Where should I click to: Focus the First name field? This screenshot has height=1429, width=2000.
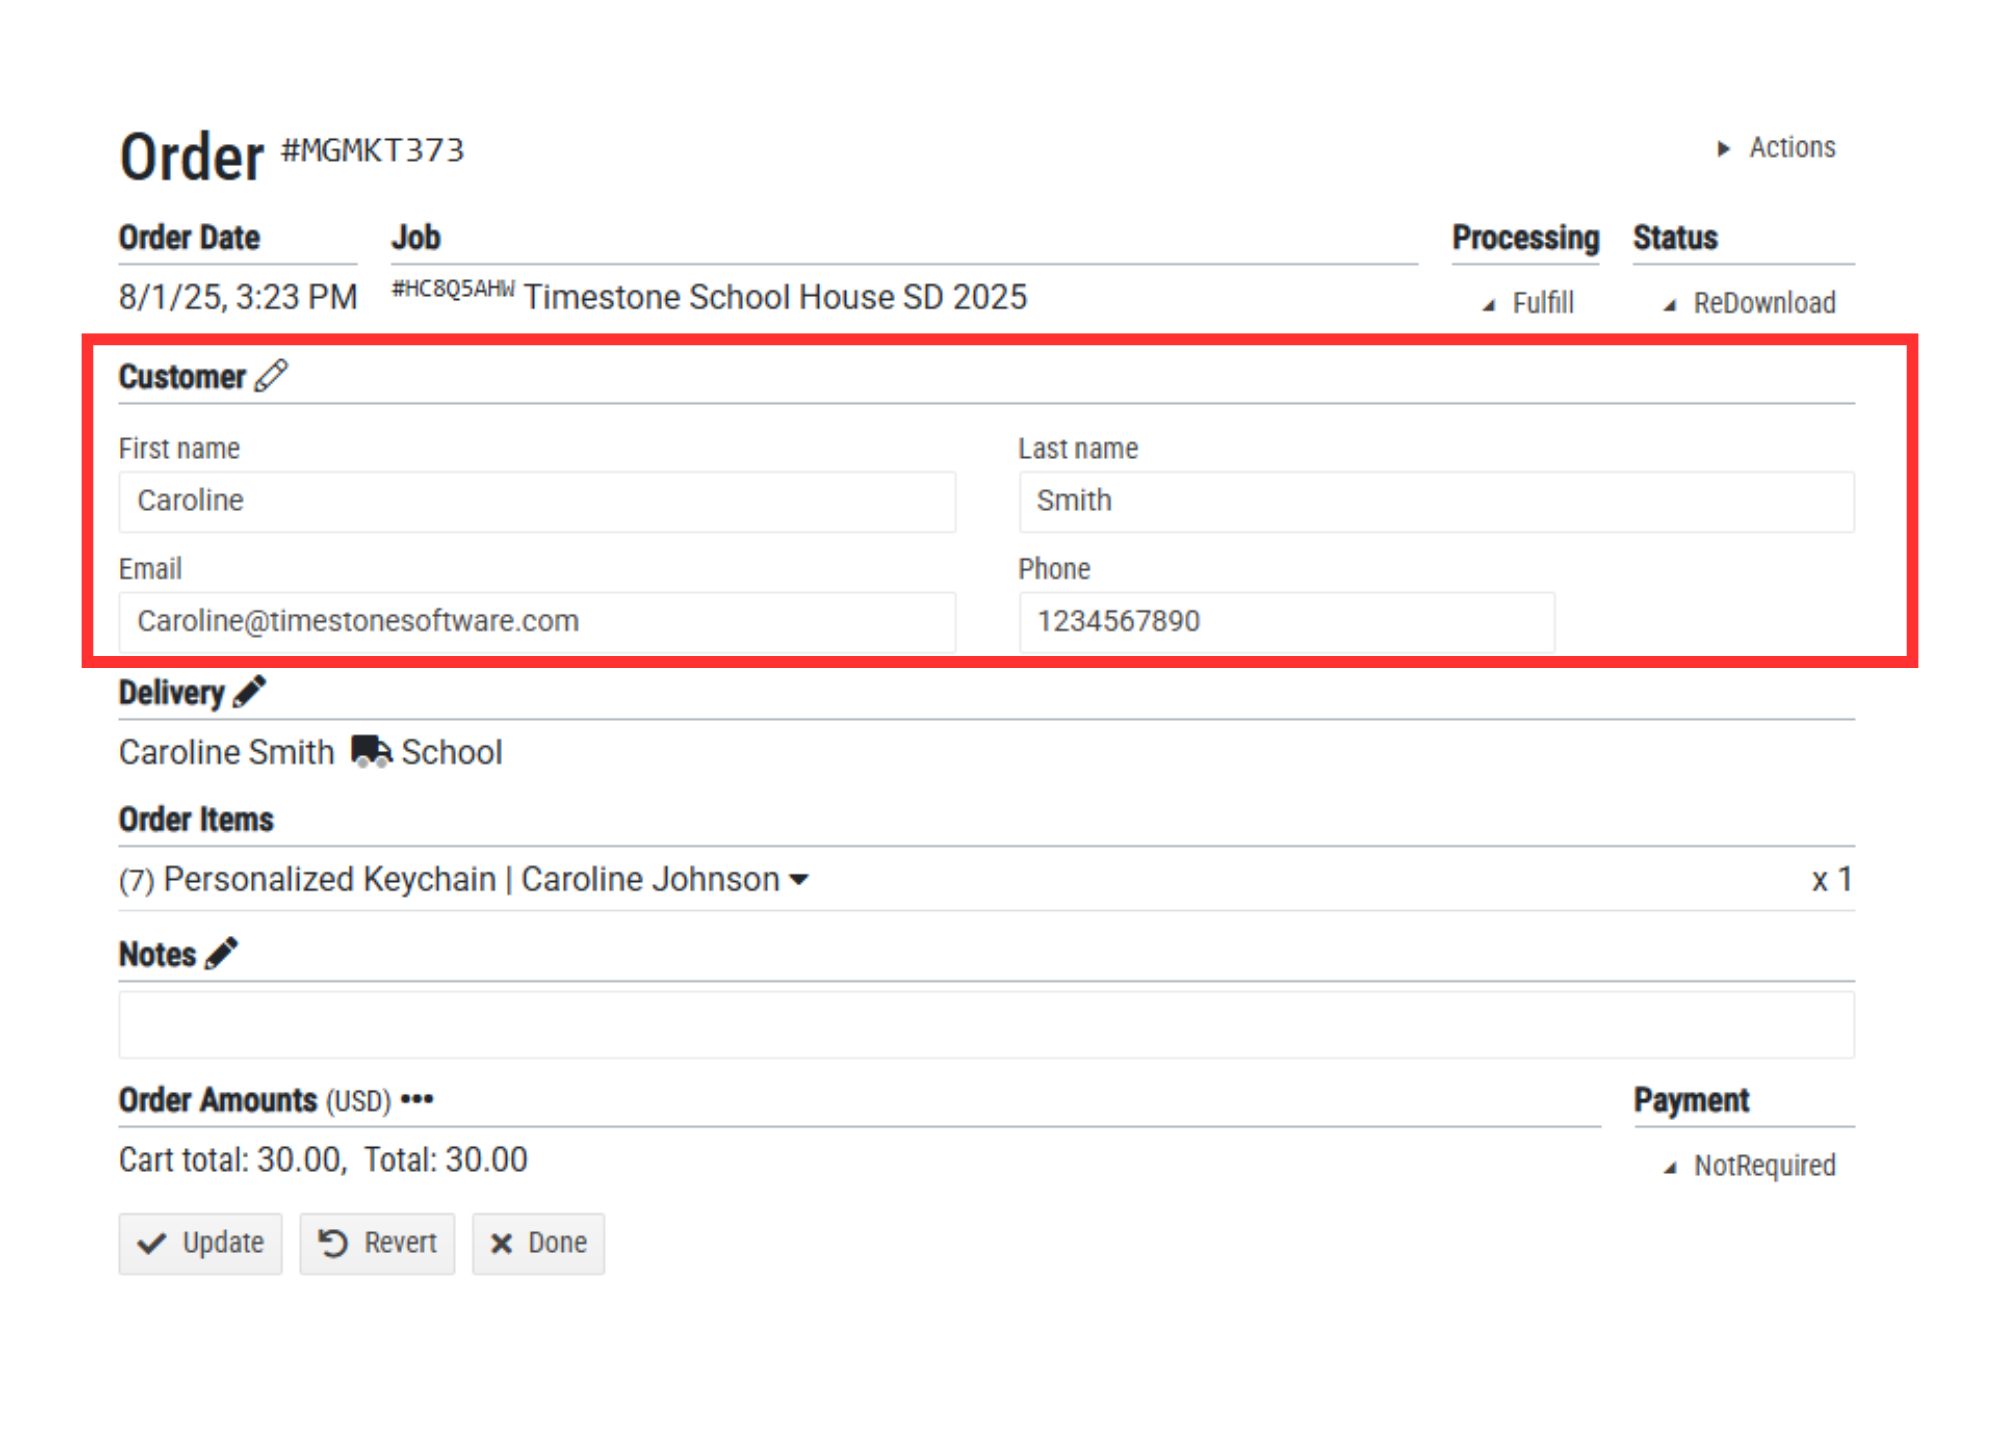point(537,501)
